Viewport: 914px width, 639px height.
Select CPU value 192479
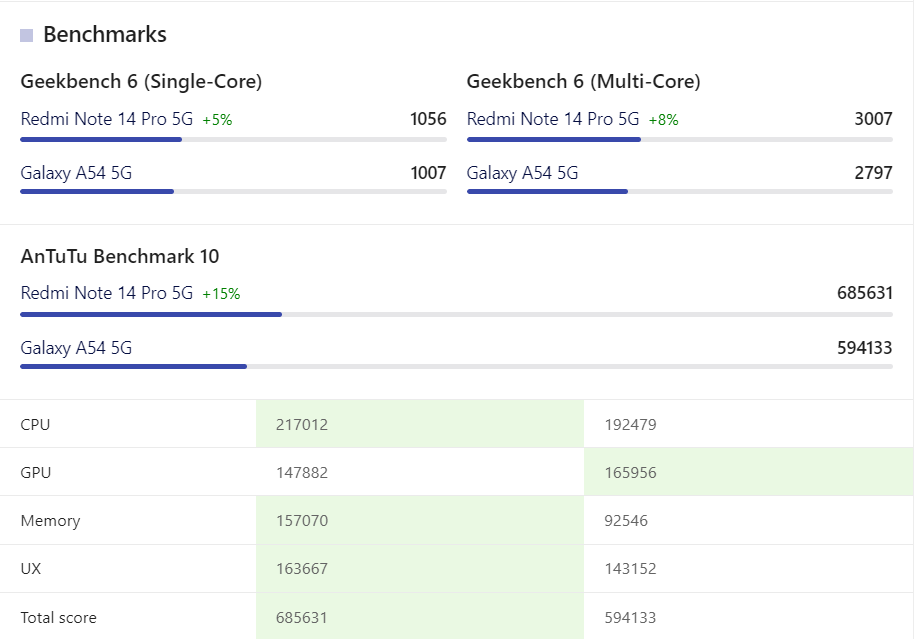pos(630,424)
